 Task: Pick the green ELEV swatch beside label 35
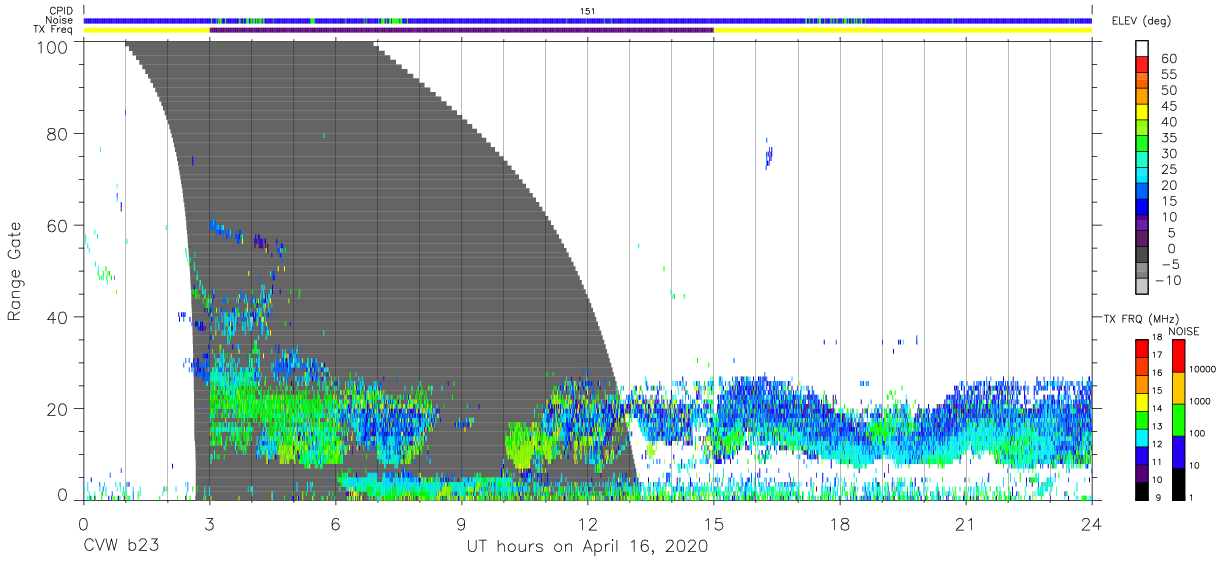click(1142, 144)
